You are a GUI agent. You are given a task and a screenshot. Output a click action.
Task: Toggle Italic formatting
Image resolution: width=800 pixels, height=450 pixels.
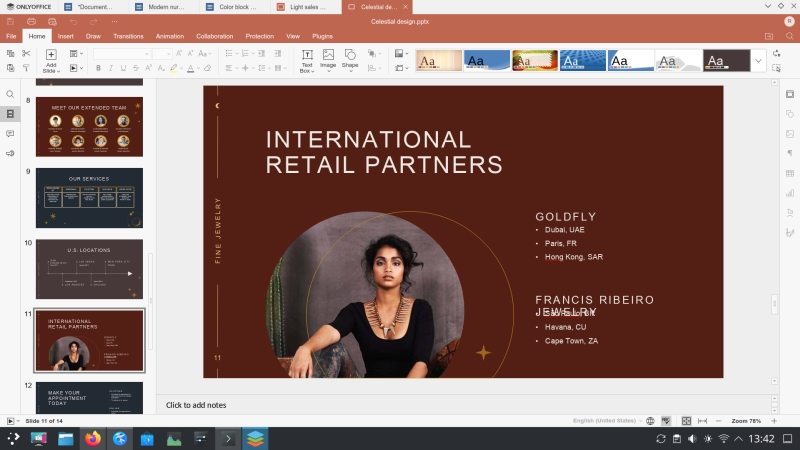point(111,68)
